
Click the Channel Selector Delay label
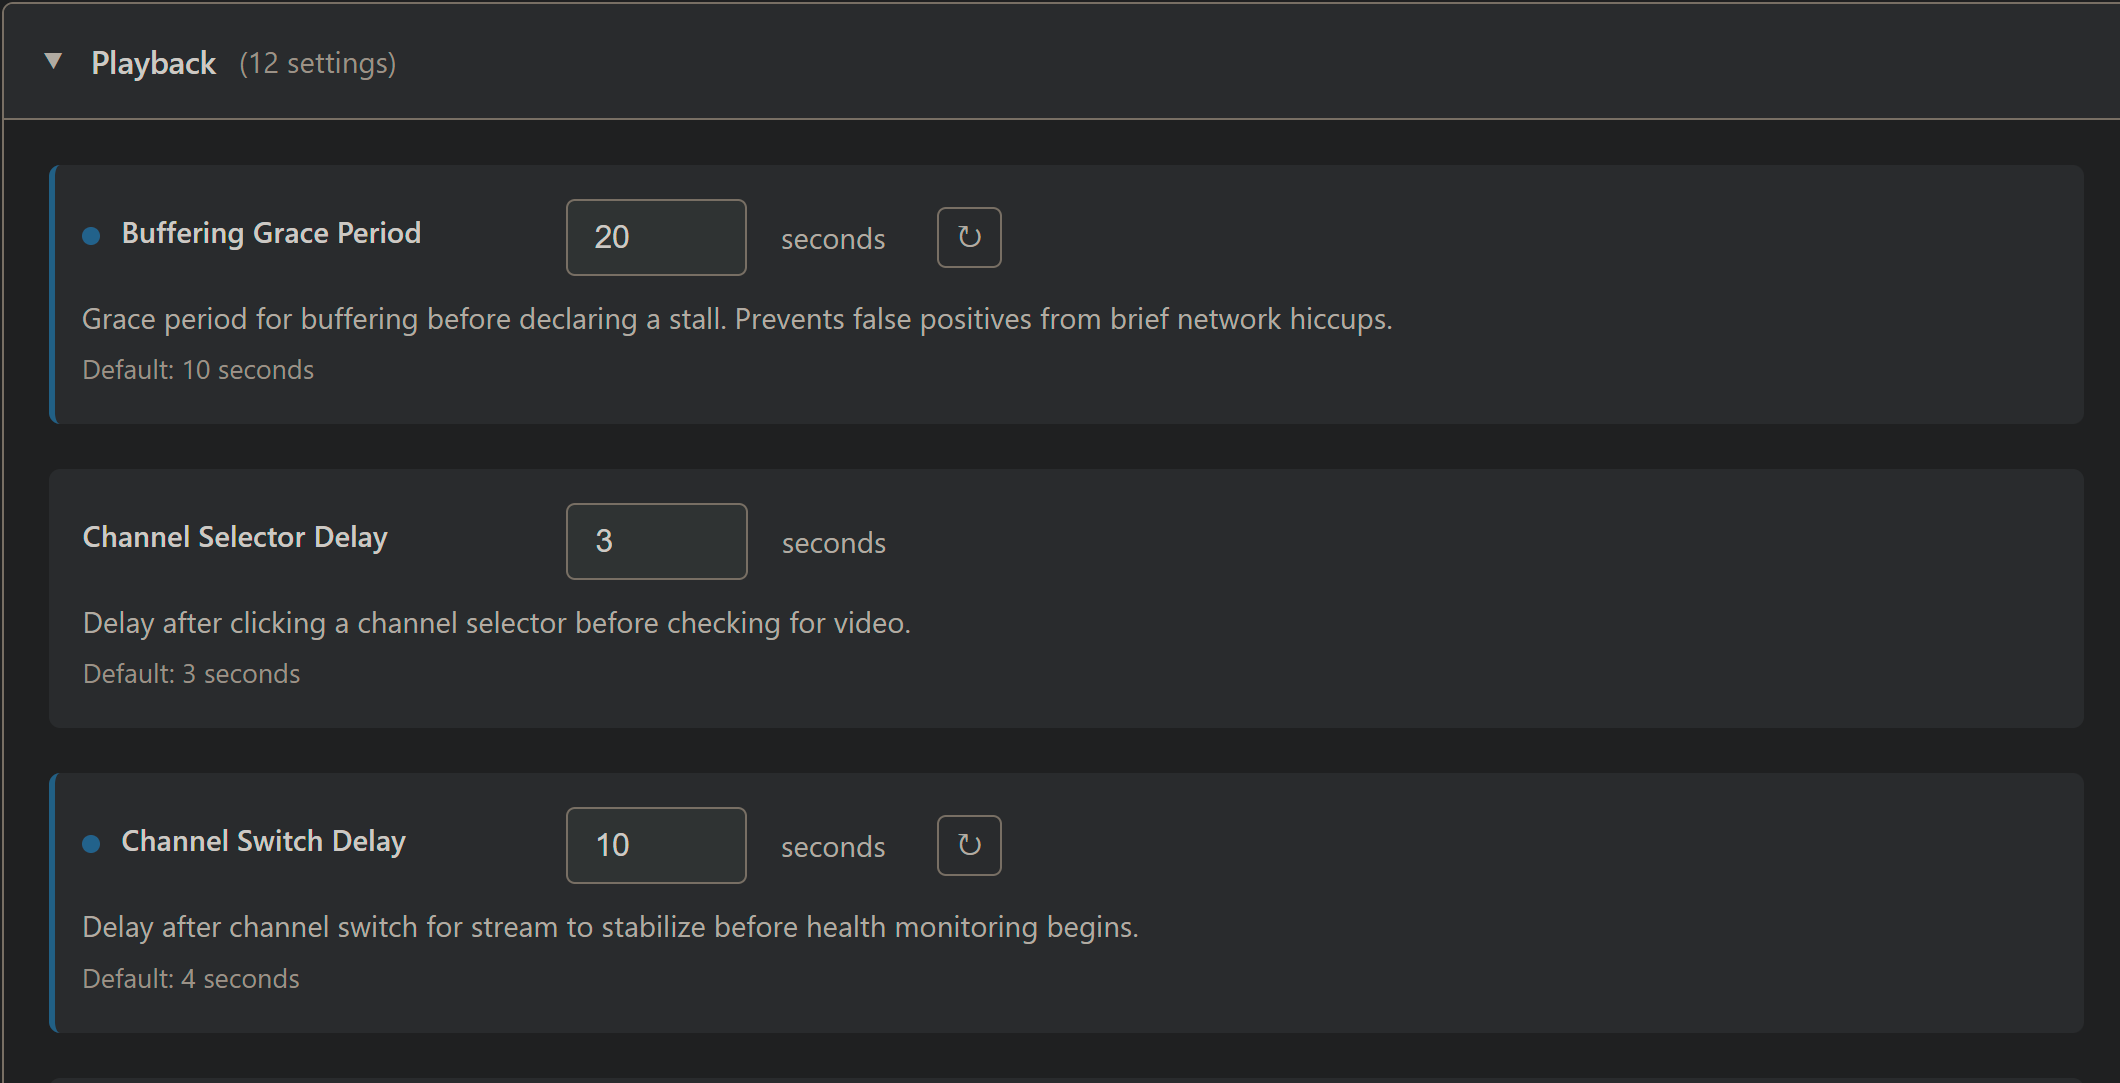(x=235, y=537)
